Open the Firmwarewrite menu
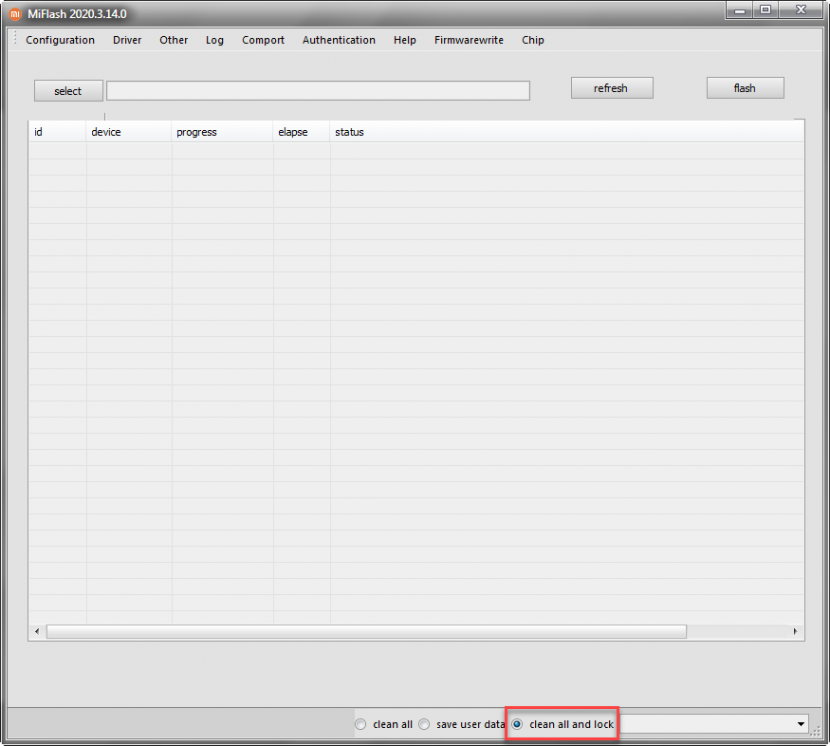Screen dimensions: 830x746 tap(469, 40)
